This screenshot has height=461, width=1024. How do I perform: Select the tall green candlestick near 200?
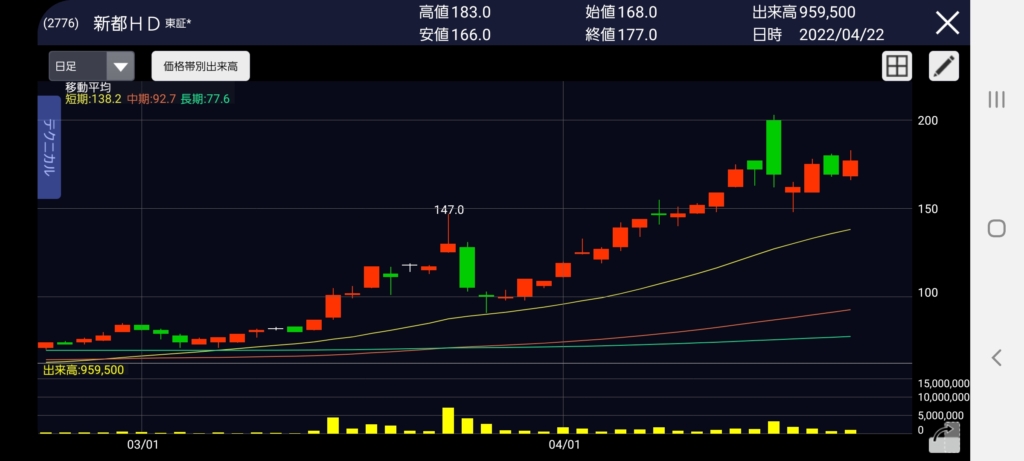pos(773,147)
